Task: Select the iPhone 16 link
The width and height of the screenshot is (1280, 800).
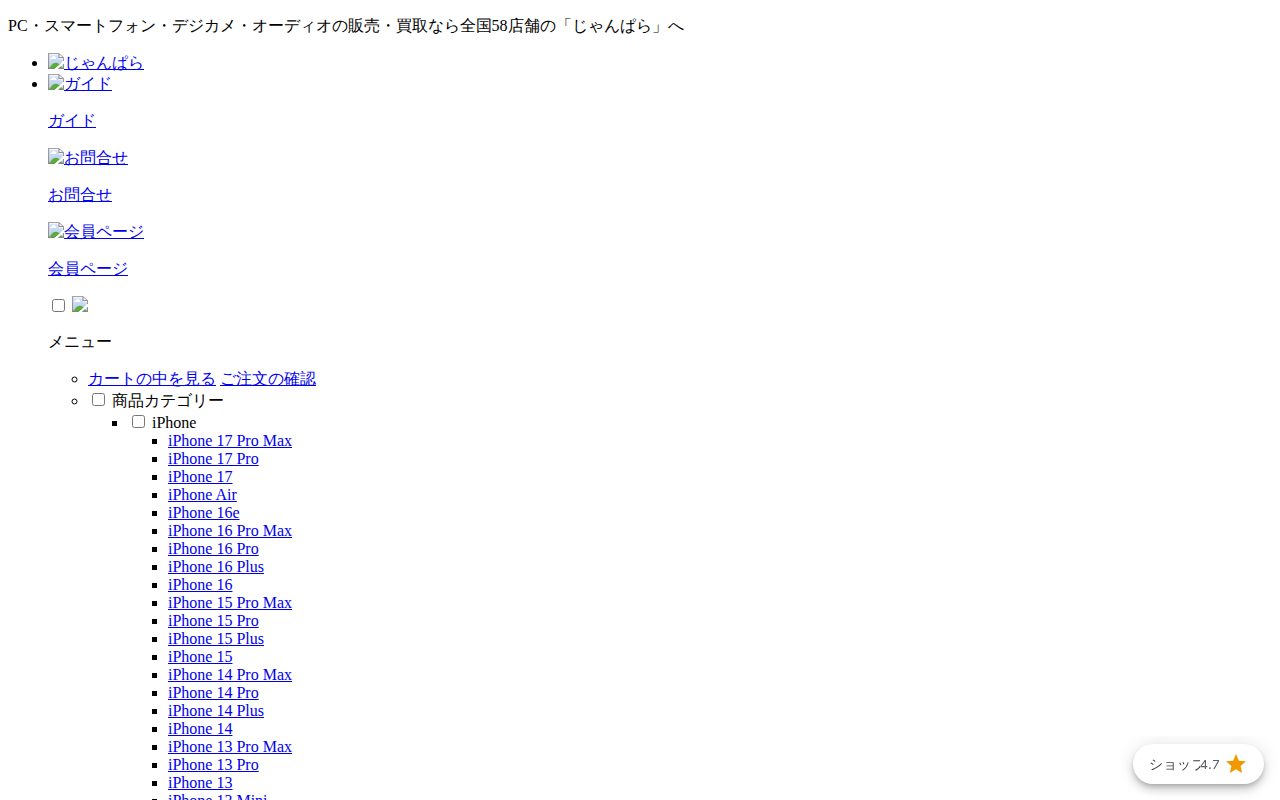Action: (200, 585)
